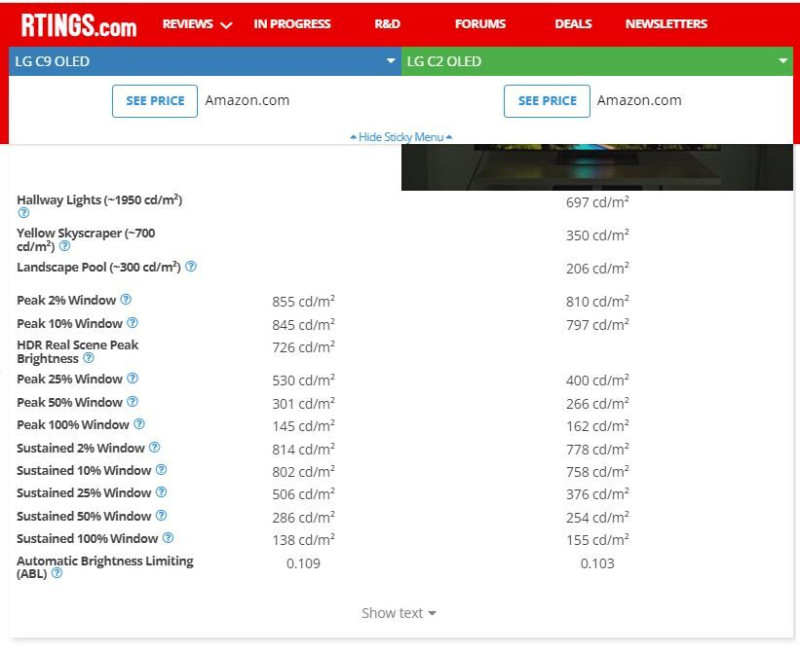Open the LG C9 OLED product dropdown
Screen dimensions: 800x652
pos(205,61)
